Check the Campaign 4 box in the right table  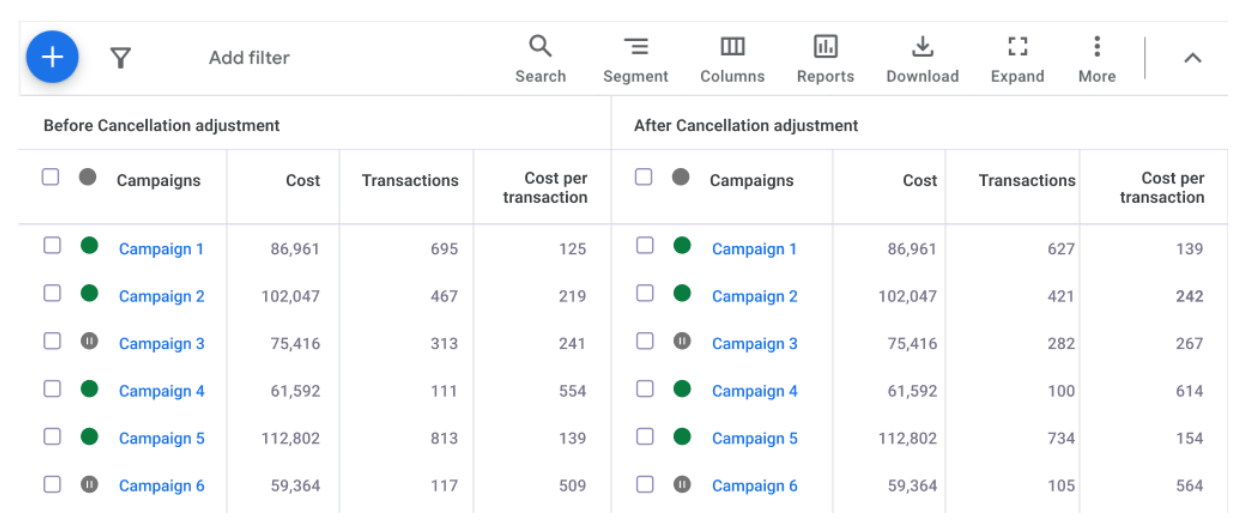point(645,389)
